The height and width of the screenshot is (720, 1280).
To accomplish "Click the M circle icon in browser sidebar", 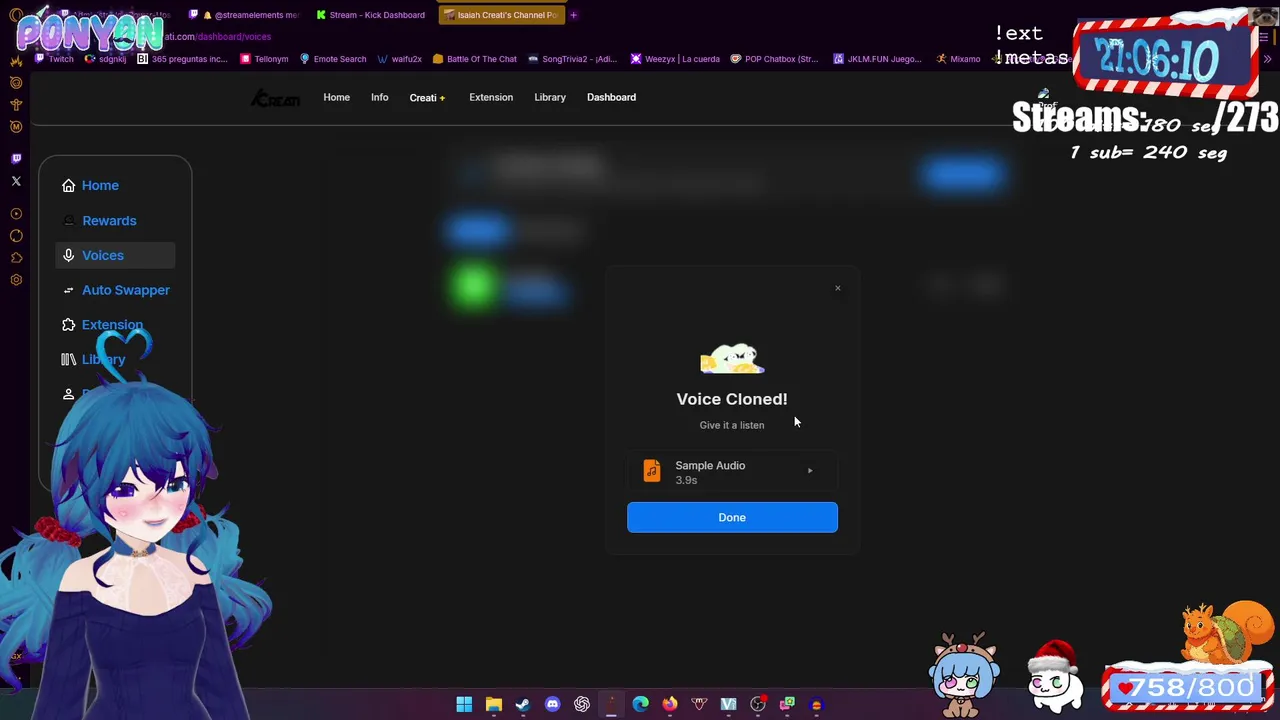I will [x=16, y=127].
